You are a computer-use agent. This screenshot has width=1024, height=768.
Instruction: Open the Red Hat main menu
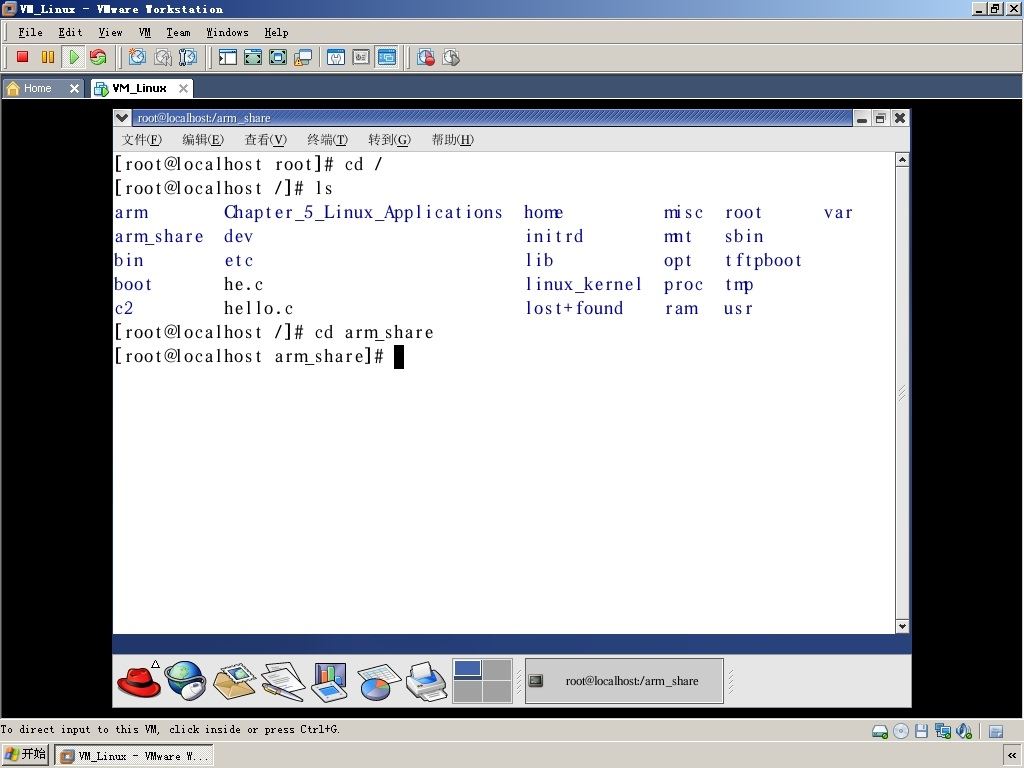(x=138, y=681)
